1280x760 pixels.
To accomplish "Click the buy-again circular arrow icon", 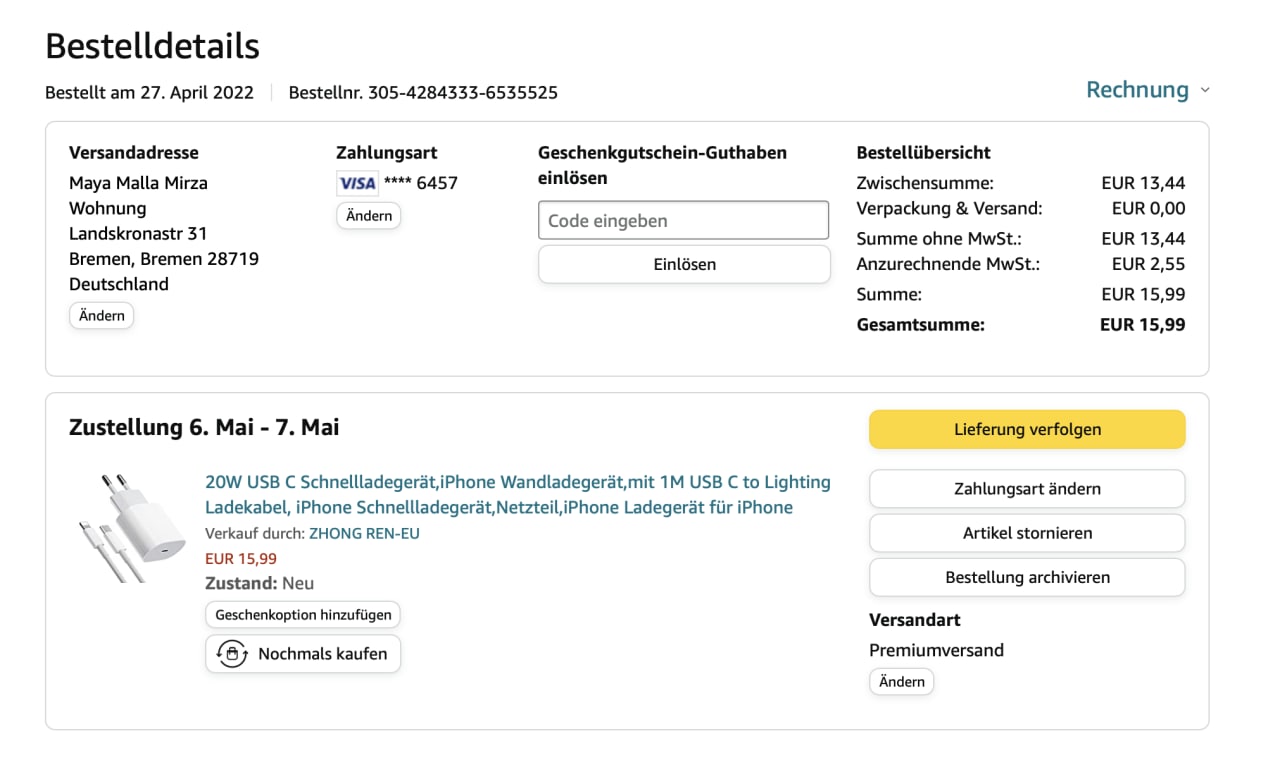I will [x=232, y=654].
